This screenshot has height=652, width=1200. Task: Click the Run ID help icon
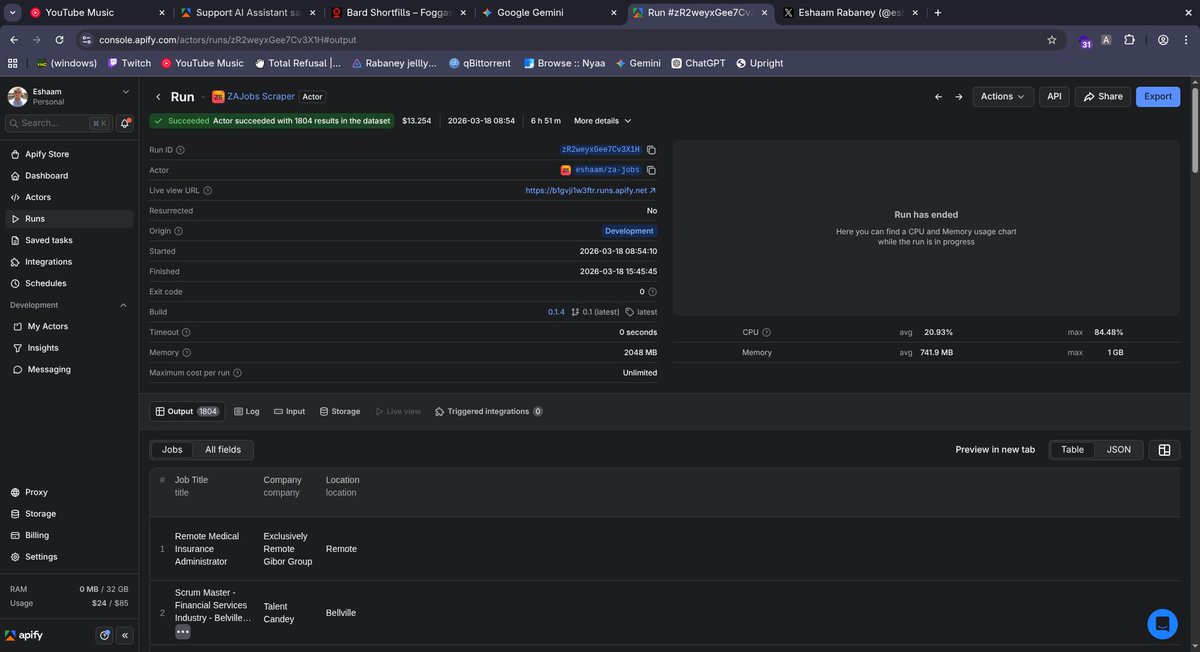coord(181,150)
